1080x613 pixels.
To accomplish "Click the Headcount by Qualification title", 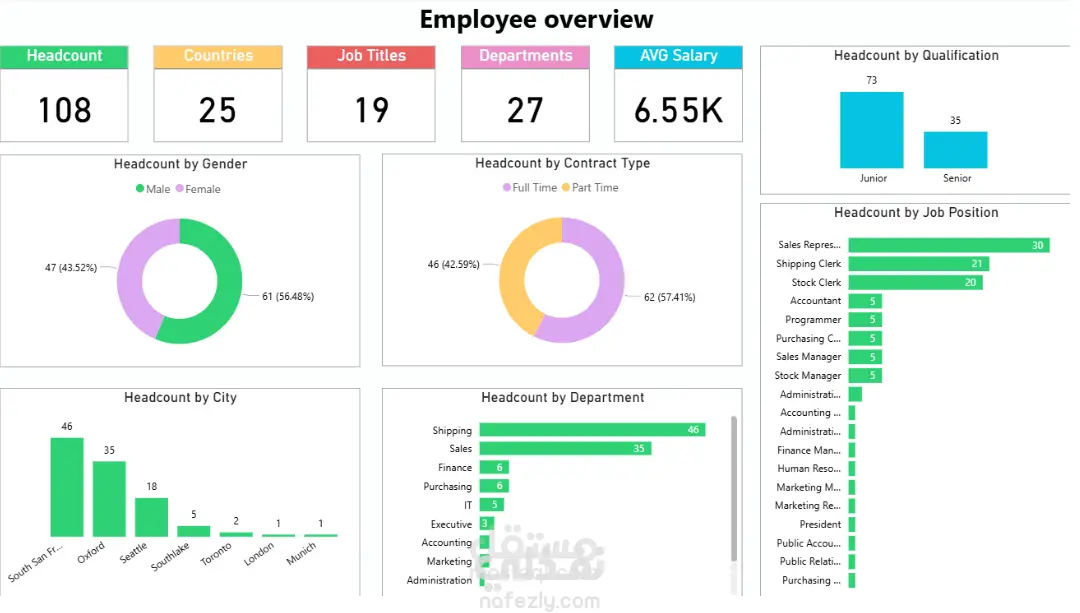I will coord(916,56).
